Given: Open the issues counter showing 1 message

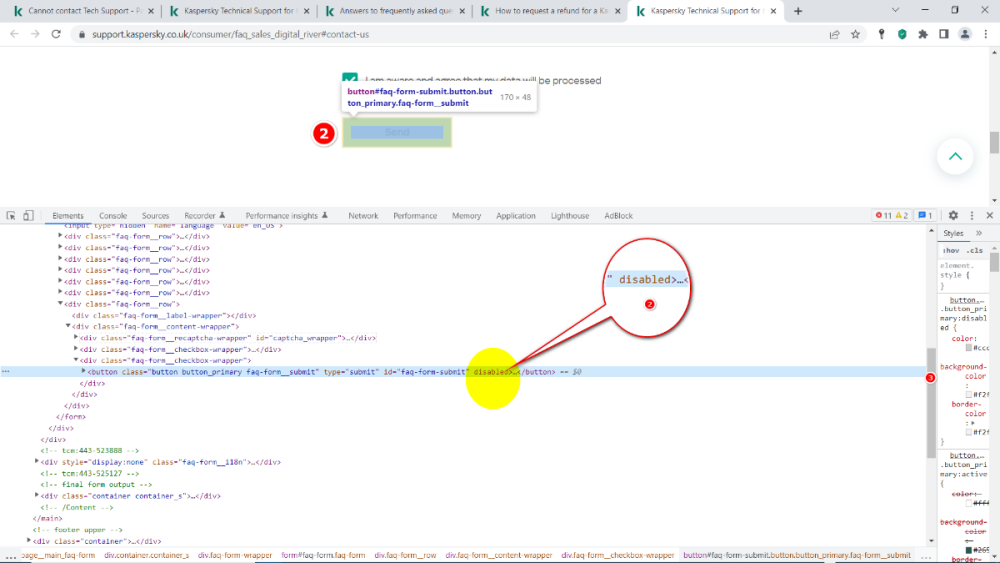Looking at the screenshot, I should pyautogui.click(x=925, y=216).
